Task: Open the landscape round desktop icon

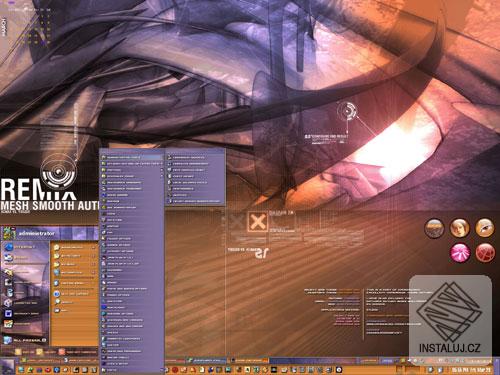Action: [434, 228]
